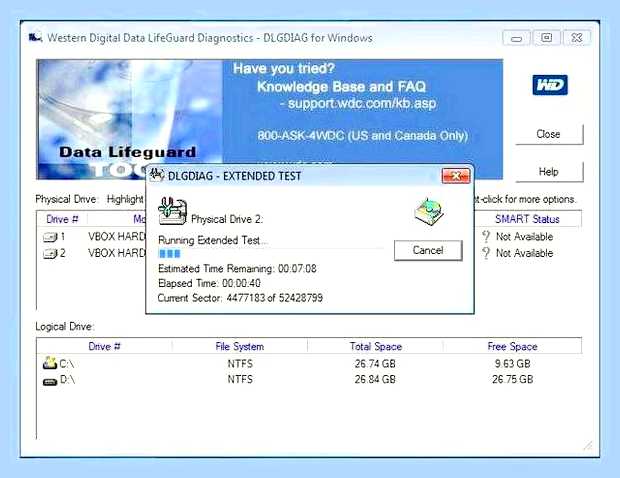Click the Knowledge Base and FAQ banner
Image resolution: width=620 pixels, height=478 pixels.
341,87
